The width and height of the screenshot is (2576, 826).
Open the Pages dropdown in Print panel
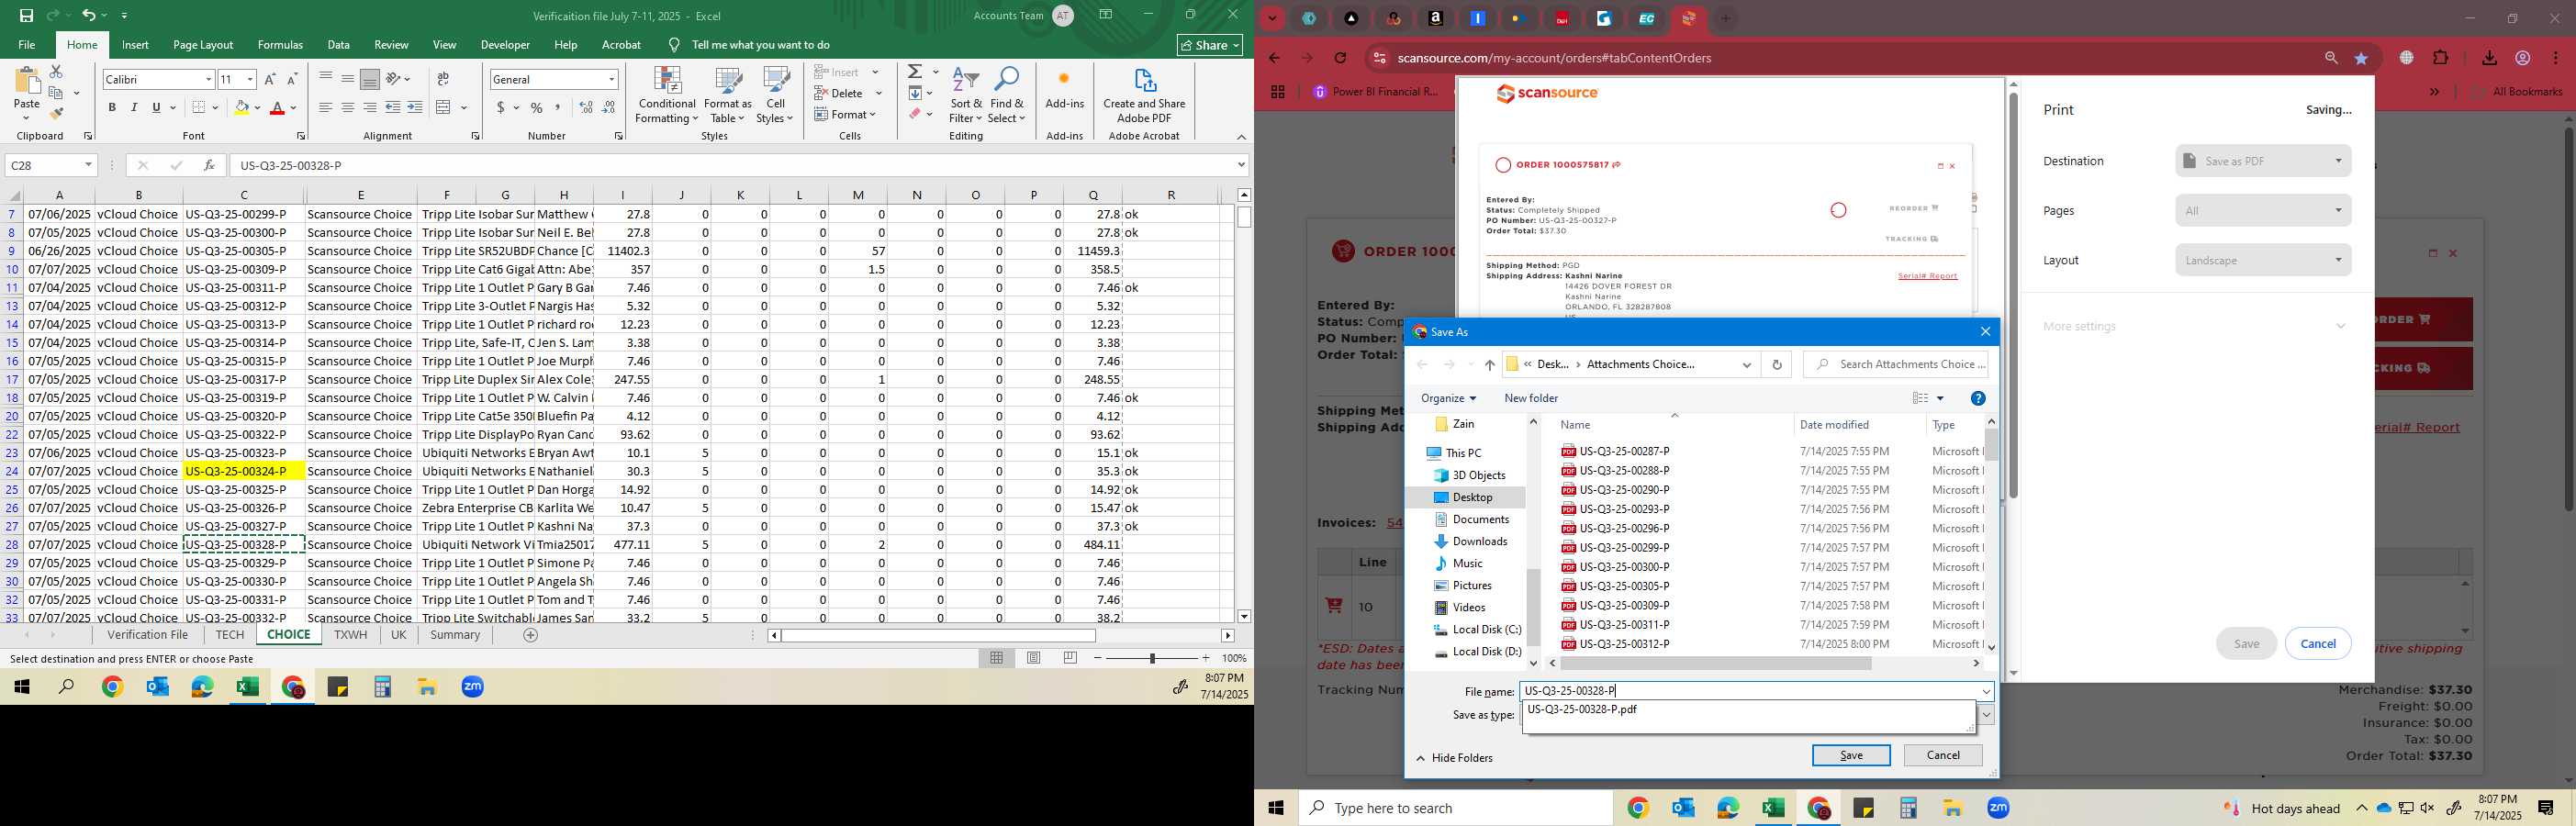pos(2262,211)
